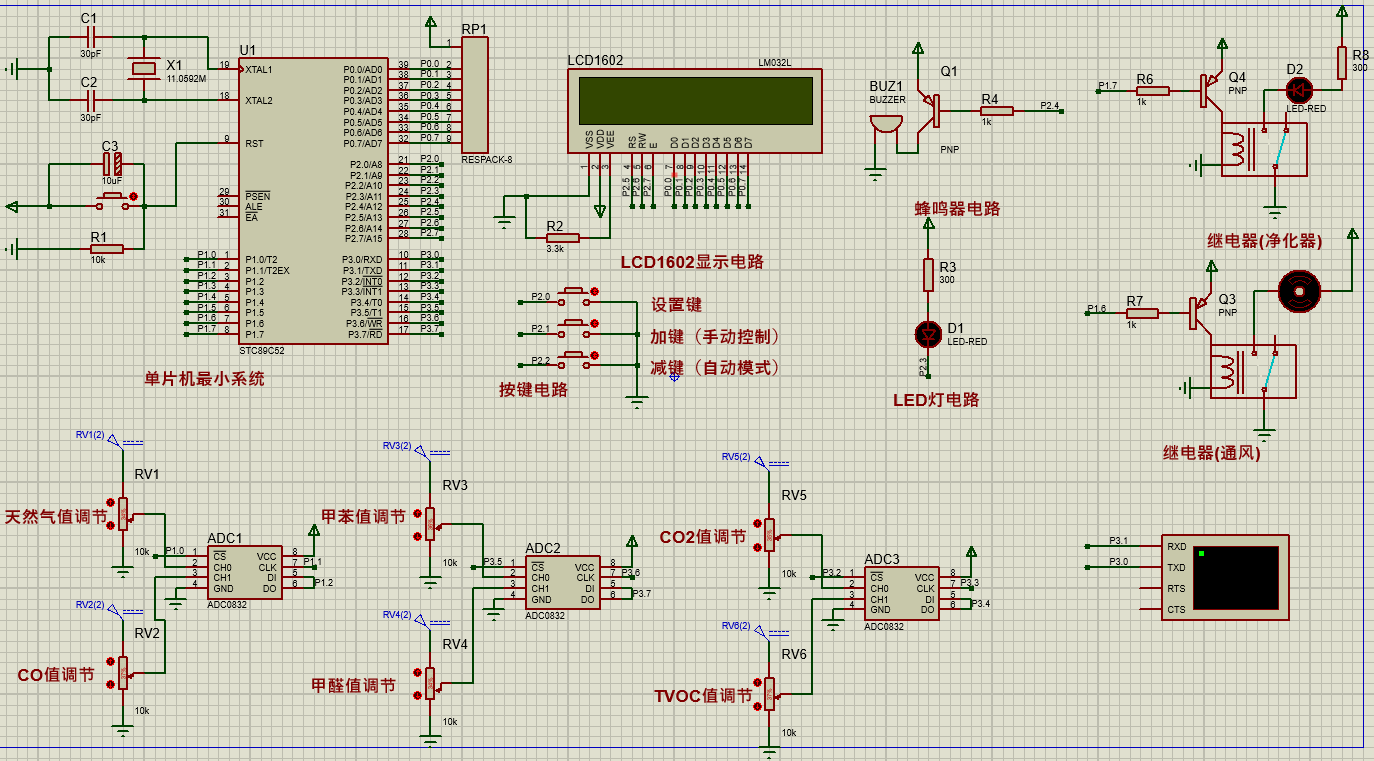Adjust the RV1 natural gas potentiometer
Image resolution: width=1374 pixels, height=761 pixels.
[x=124, y=513]
